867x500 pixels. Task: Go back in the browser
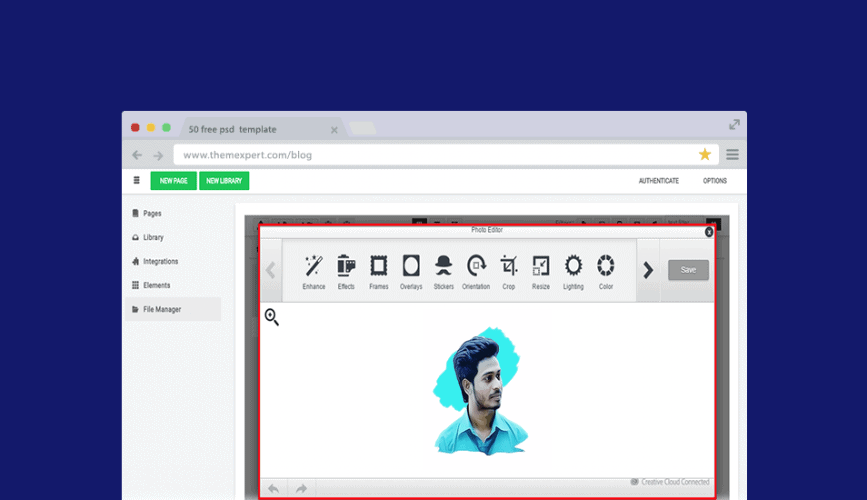pyautogui.click(x=137, y=155)
